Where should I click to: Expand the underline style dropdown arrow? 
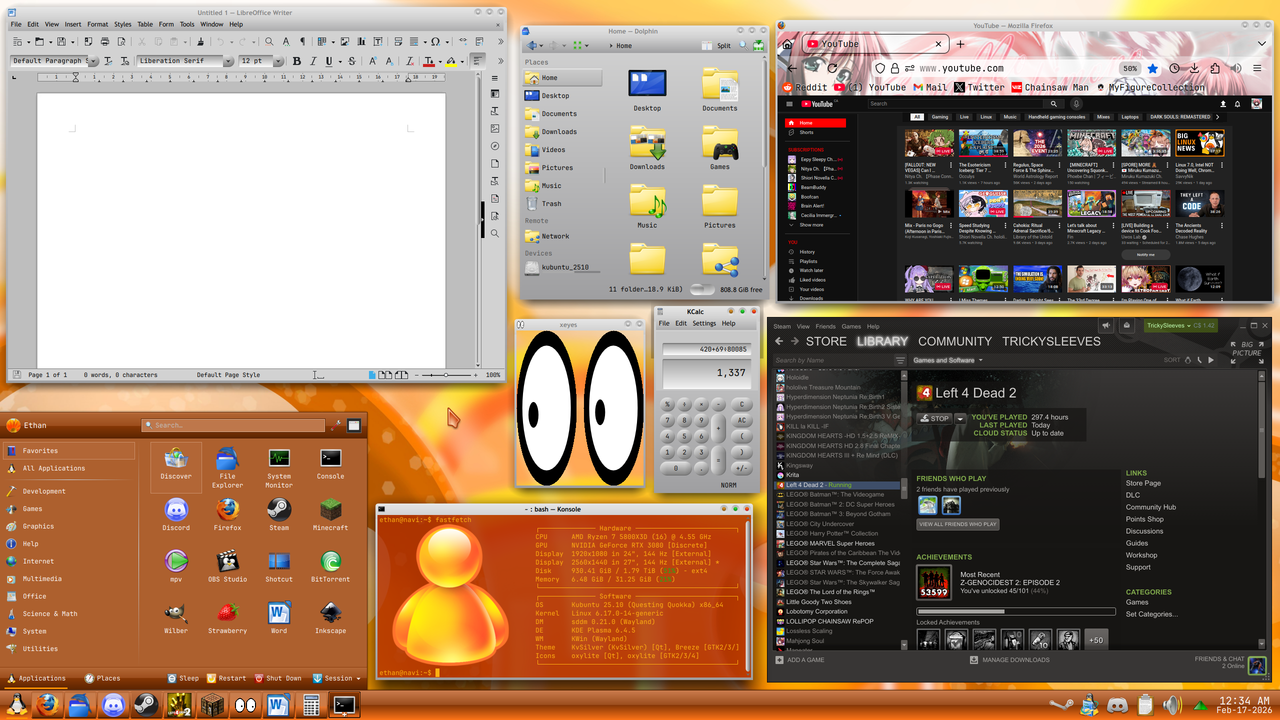tap(340, 61)
